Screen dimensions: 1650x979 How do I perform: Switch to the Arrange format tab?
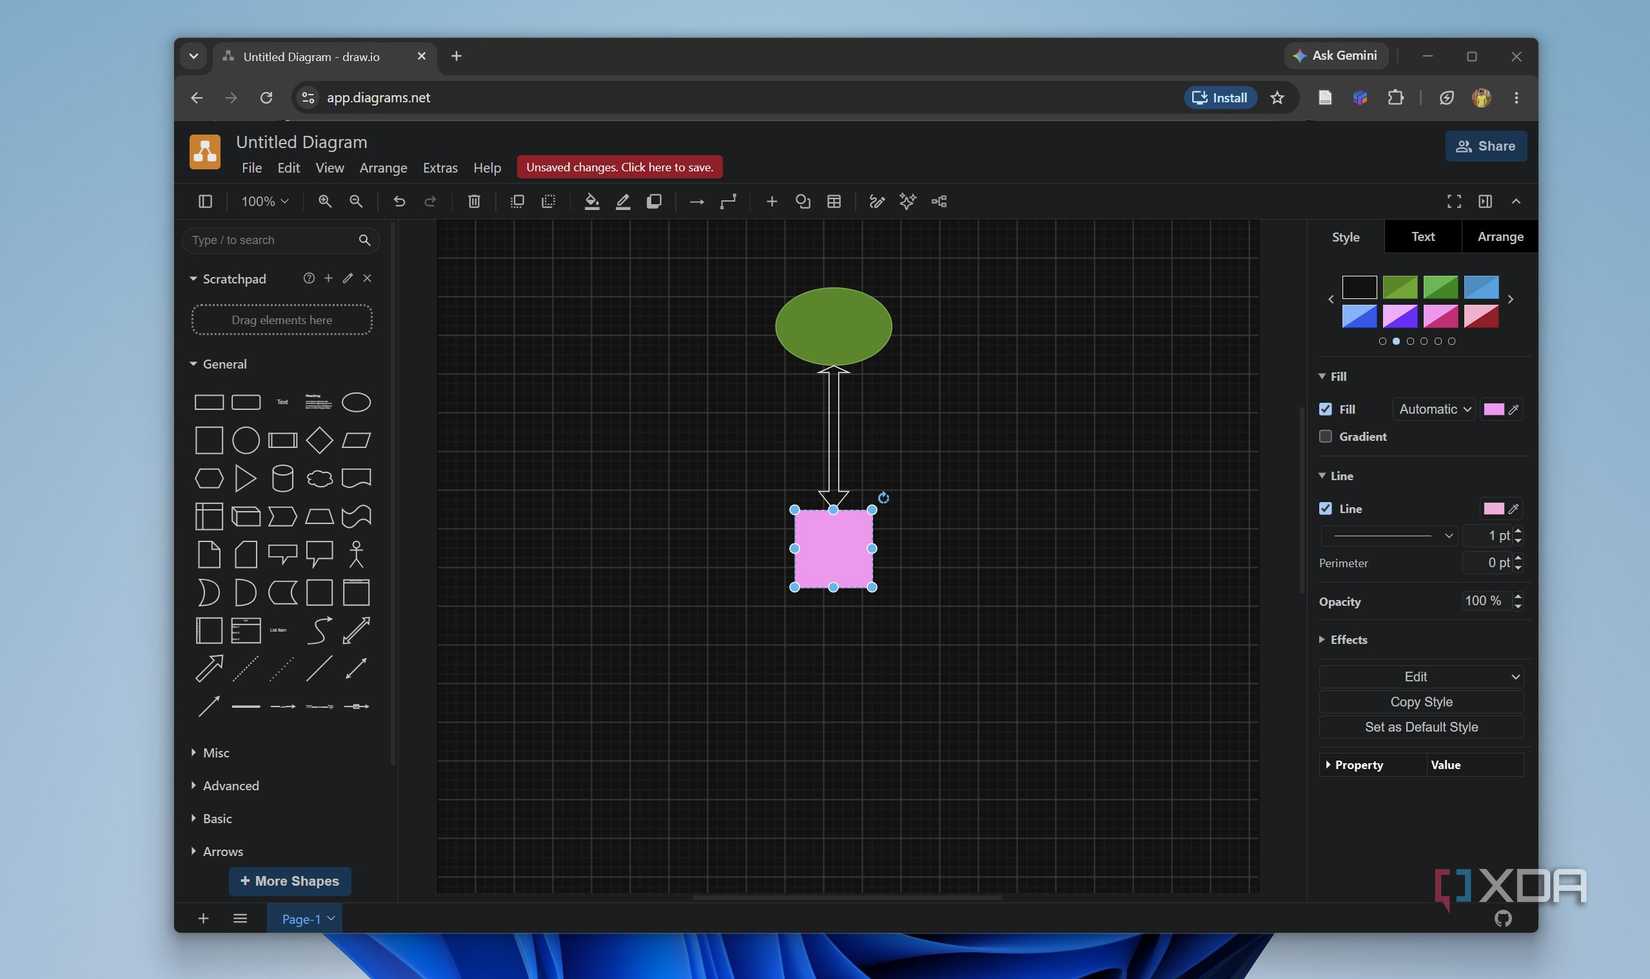(1500, 237)
